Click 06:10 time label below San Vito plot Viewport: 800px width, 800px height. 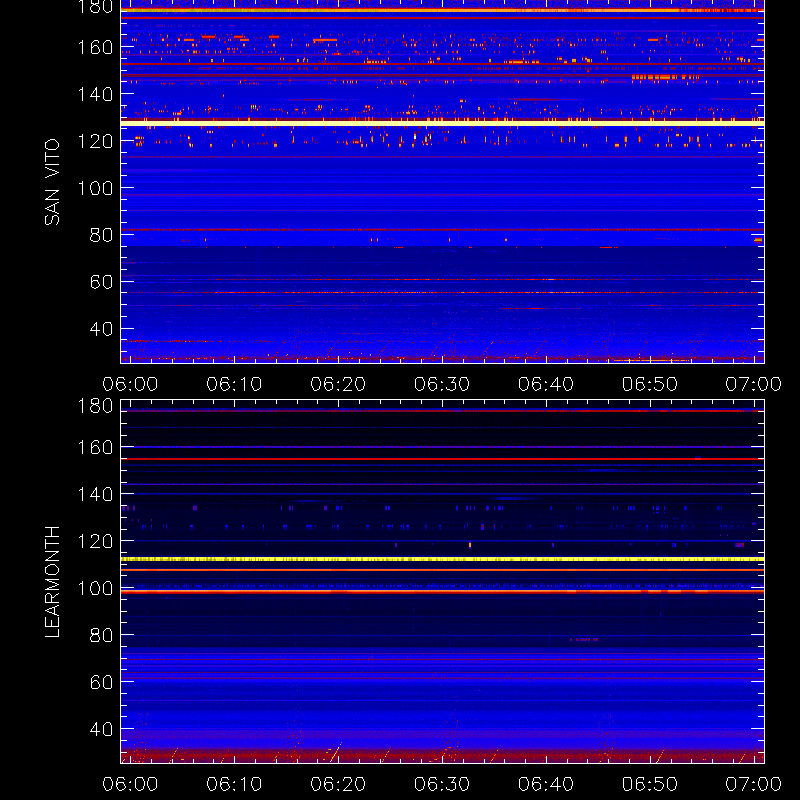[x=234, y=384]
